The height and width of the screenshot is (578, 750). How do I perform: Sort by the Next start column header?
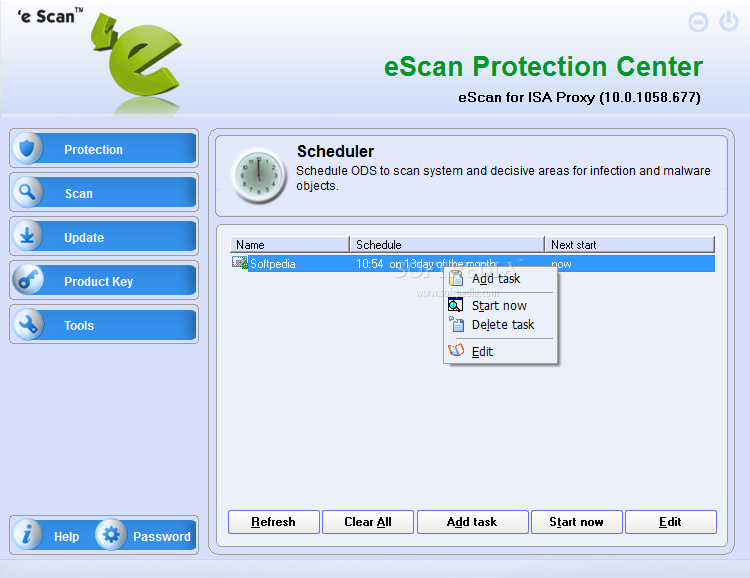629,245
